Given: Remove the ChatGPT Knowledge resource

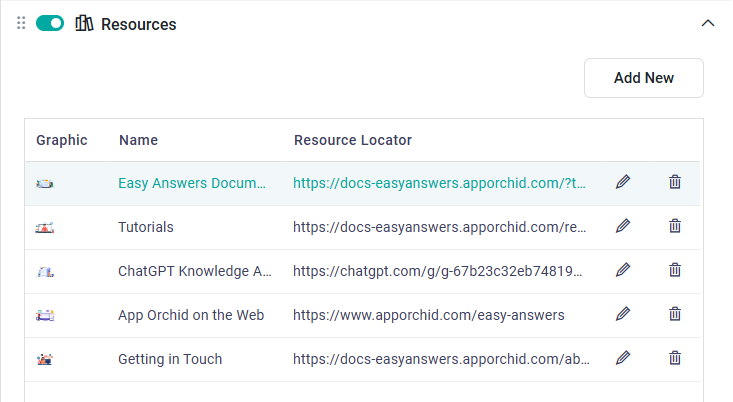Looking at the screenshot, I should pyautogui.click(x=675, y=270).
